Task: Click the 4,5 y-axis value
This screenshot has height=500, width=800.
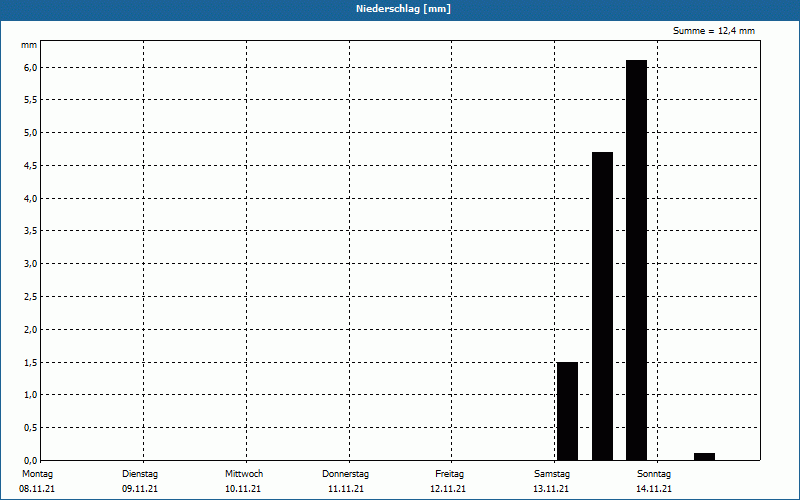Action: (x=31, y=165)
